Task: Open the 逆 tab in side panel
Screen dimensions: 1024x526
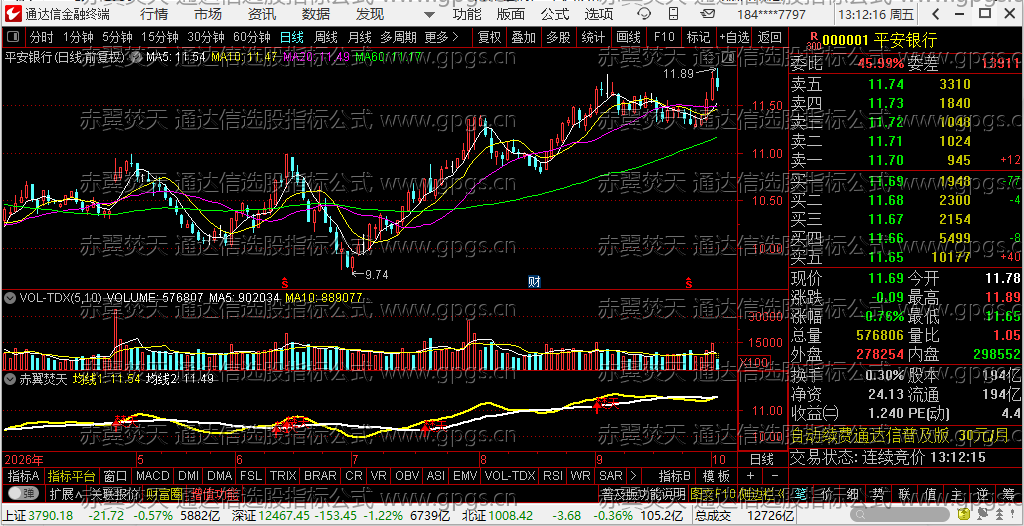Action: point(983,494)
